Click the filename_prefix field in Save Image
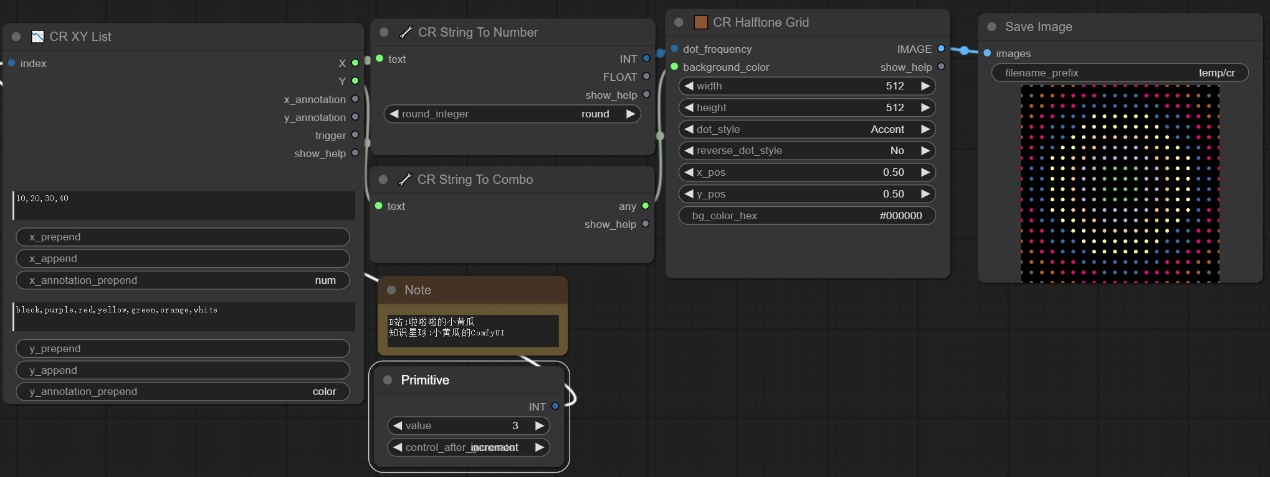Screen dimensions: 1270x477 click(x=1119, y=73)
